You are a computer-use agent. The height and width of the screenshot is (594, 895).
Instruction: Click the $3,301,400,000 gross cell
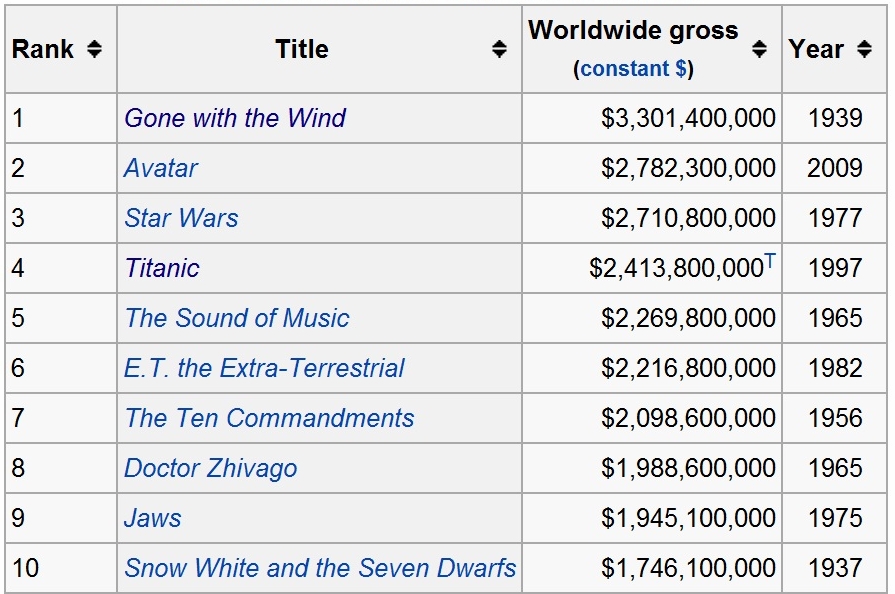tap(652, 118)
